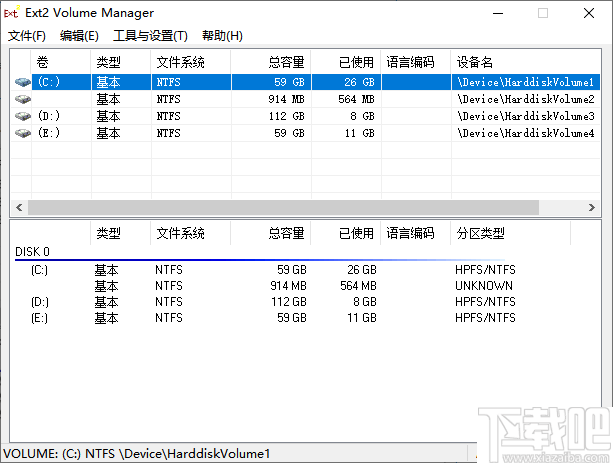Click the status bar VOLUME: (C:) text

click(136, 454)
